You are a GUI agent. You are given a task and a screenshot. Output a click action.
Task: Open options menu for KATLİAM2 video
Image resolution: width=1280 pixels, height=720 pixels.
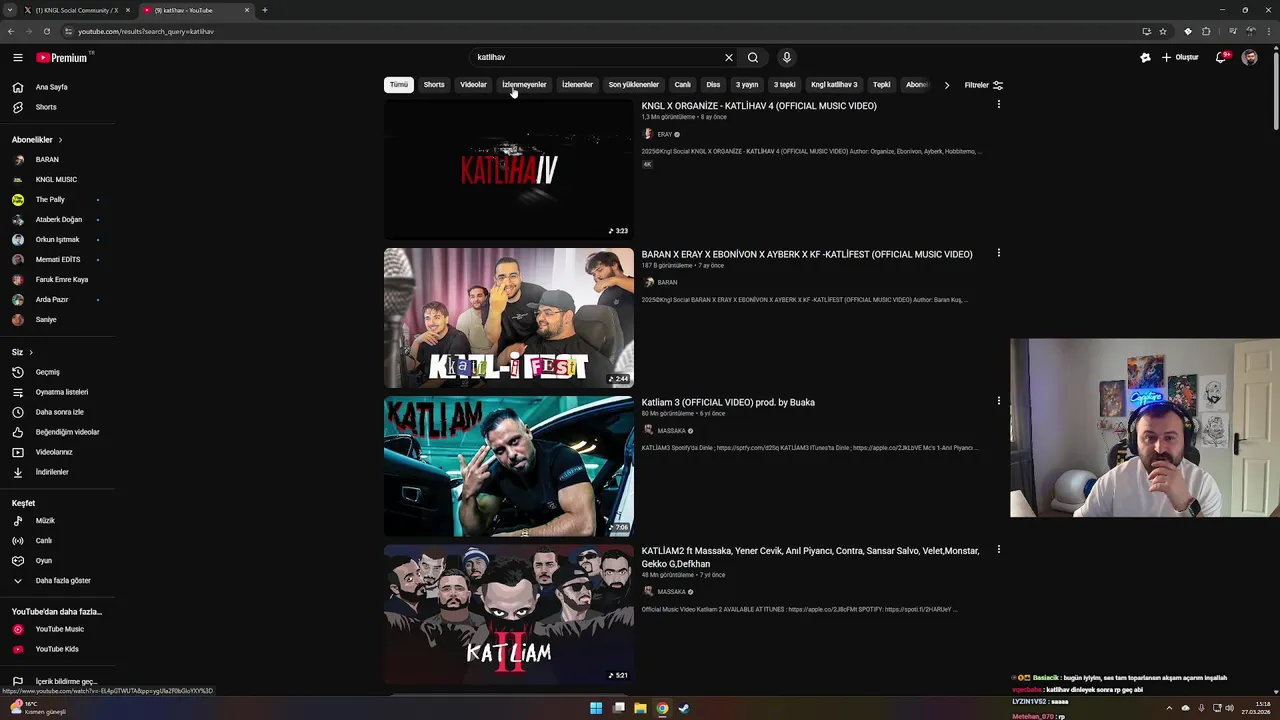[x=998, y=550]
